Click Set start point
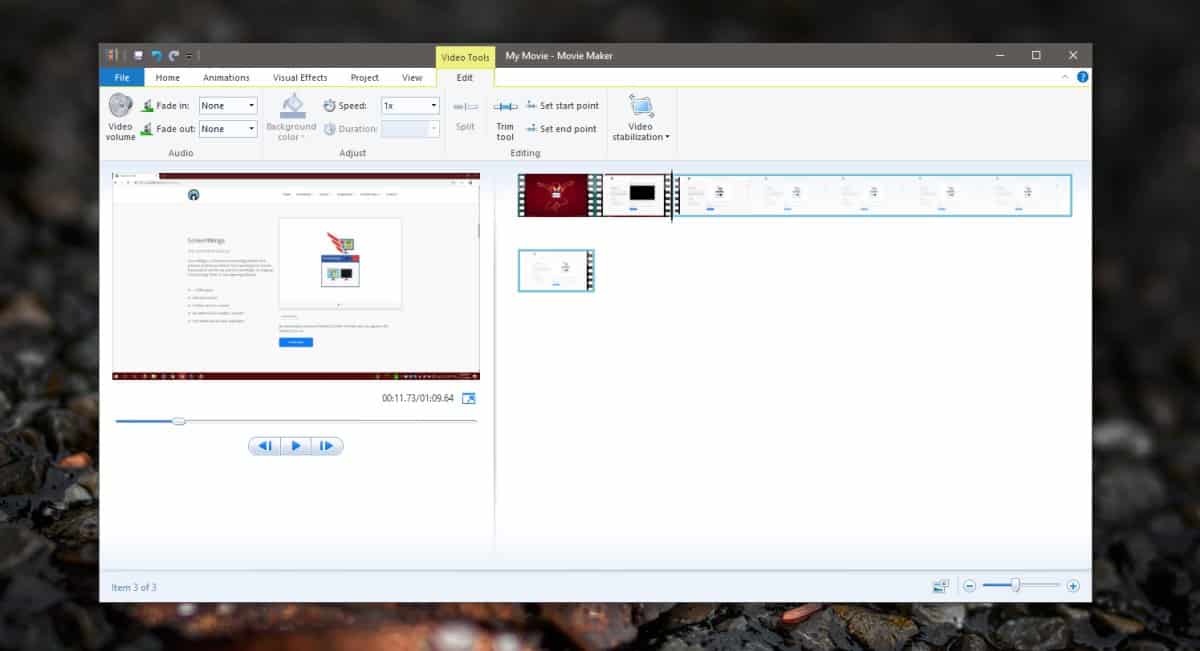 click(562, 105)
